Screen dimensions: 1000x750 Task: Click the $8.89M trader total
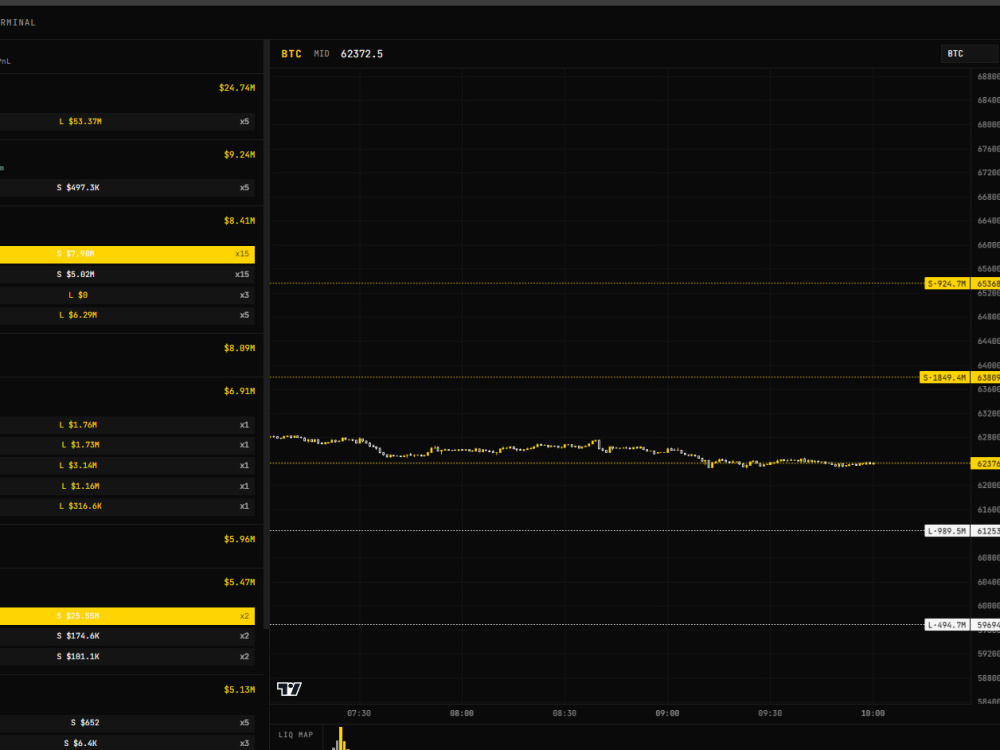pos(239,348)
